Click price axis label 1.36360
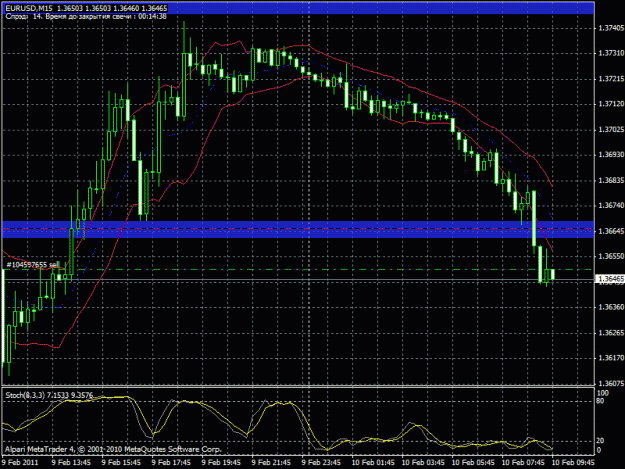 coord(611,307)
